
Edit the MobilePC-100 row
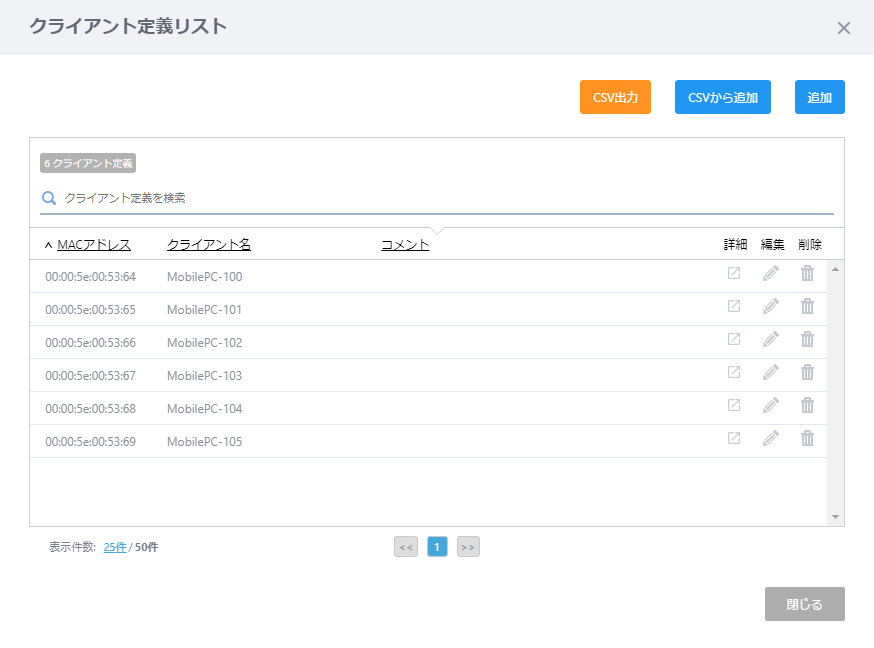[x=770, y=273]
